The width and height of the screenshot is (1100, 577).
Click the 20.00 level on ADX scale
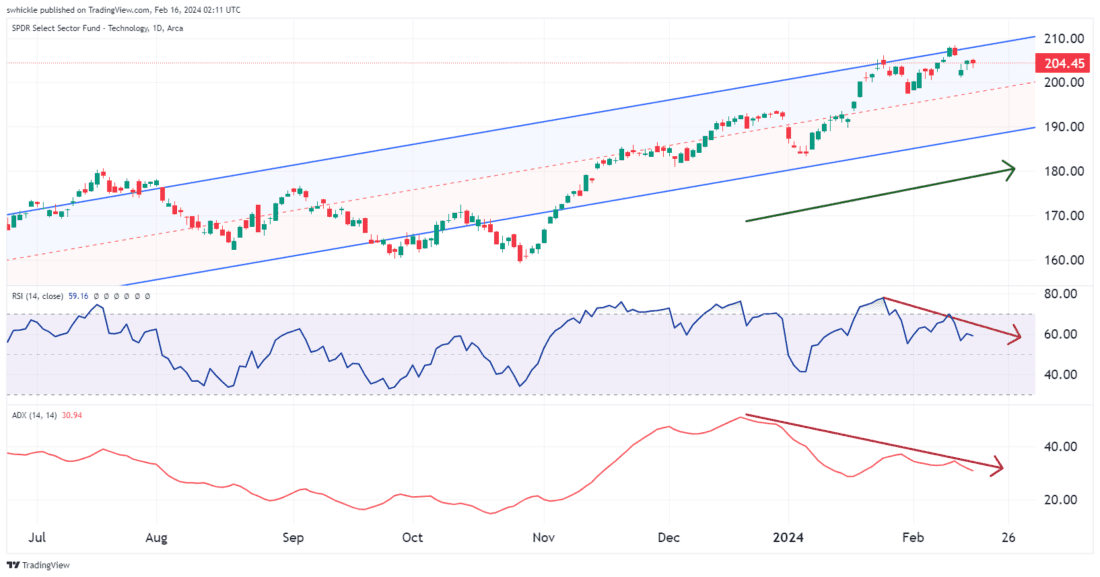[x=1060, y=500]
